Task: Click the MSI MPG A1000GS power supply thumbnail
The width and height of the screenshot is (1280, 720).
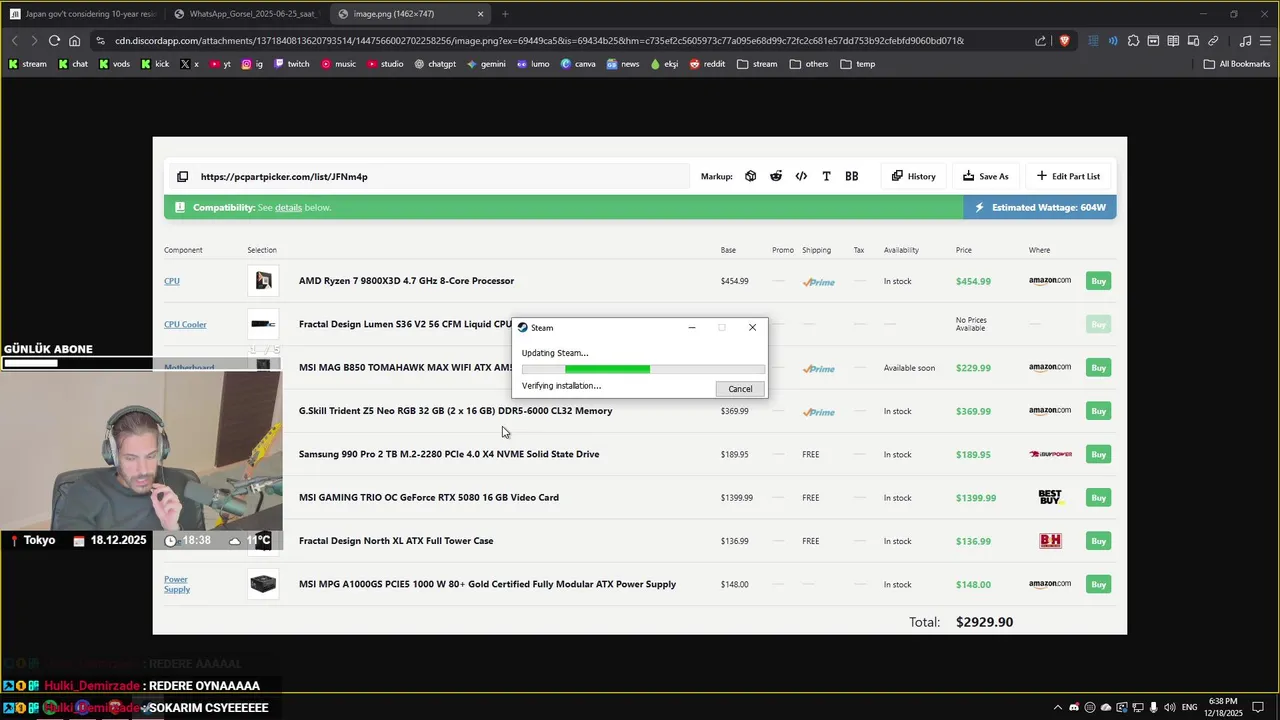Action: tap(263, 584)
